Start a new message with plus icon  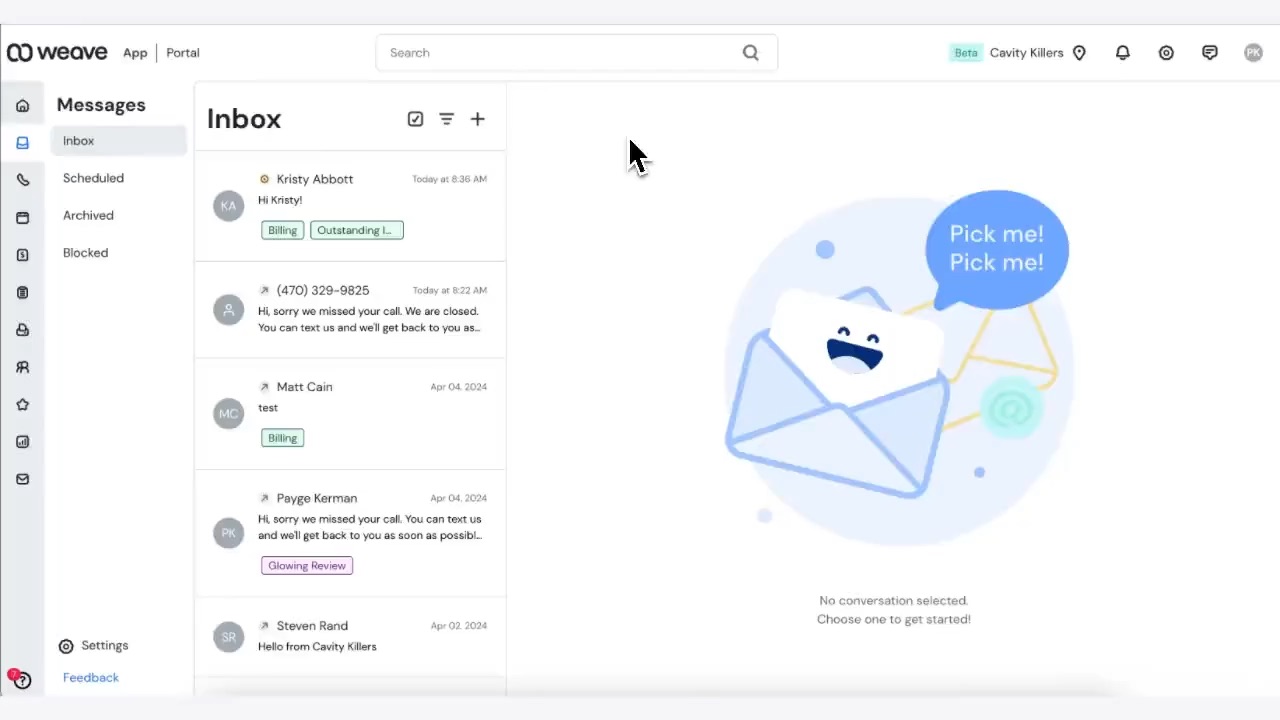[478, 119]
